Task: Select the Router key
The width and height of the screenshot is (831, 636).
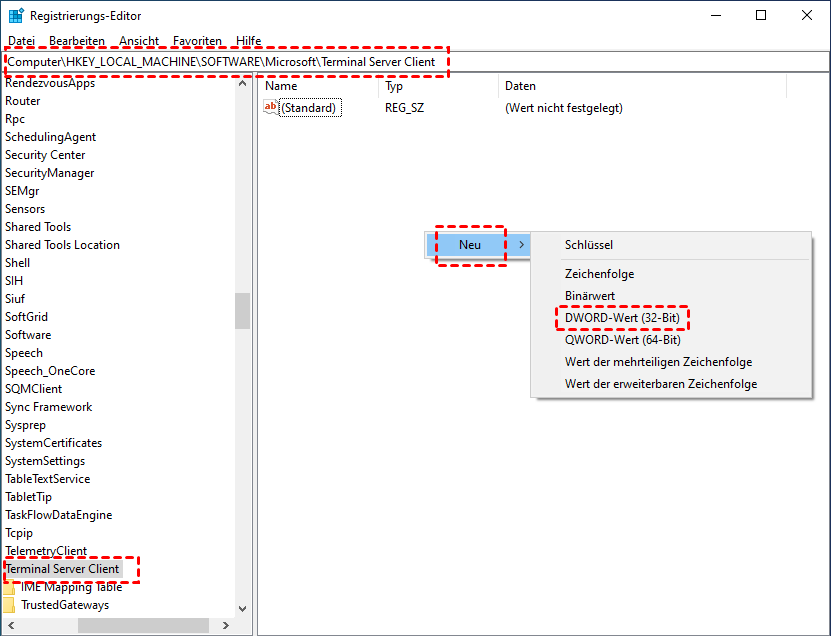Action: tap(22, 101)
